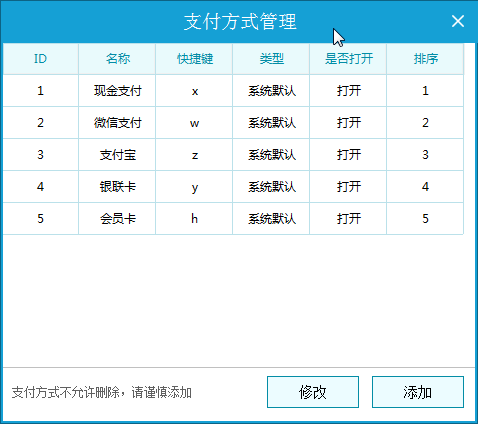Close the 支付方式管理 dialog

click(458, 21)
